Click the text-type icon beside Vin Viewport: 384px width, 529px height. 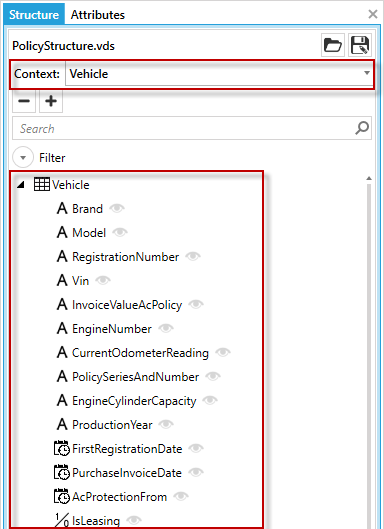(x=62, y=280)
